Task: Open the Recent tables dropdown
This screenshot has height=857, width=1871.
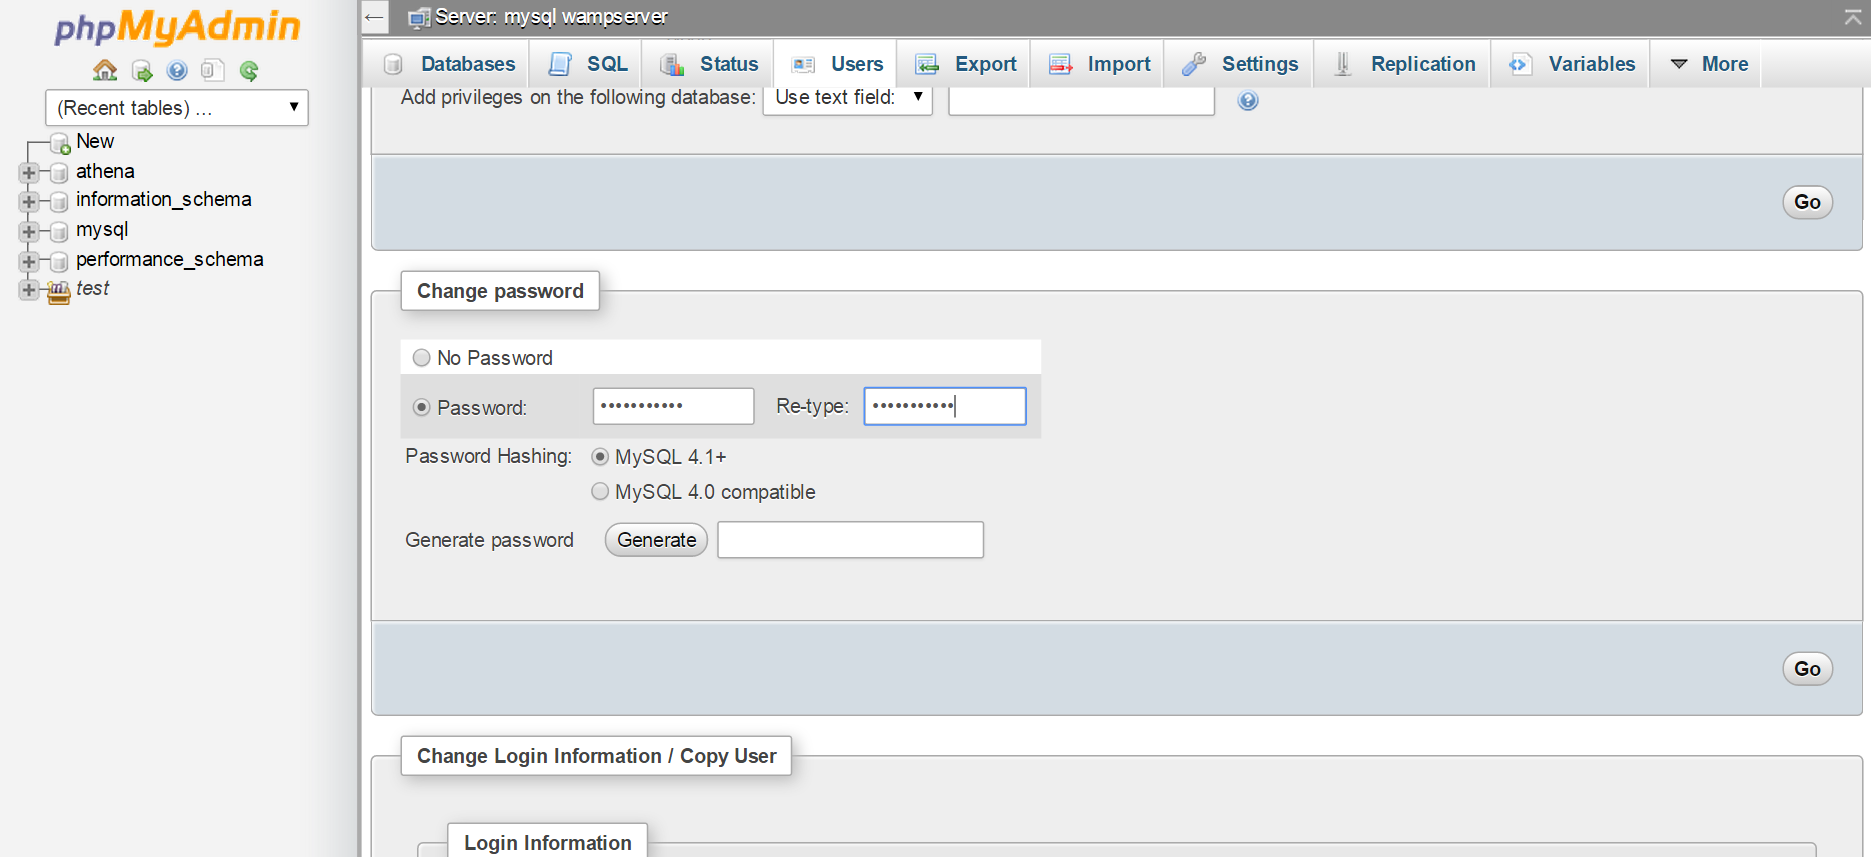Action: click(177, 108)
